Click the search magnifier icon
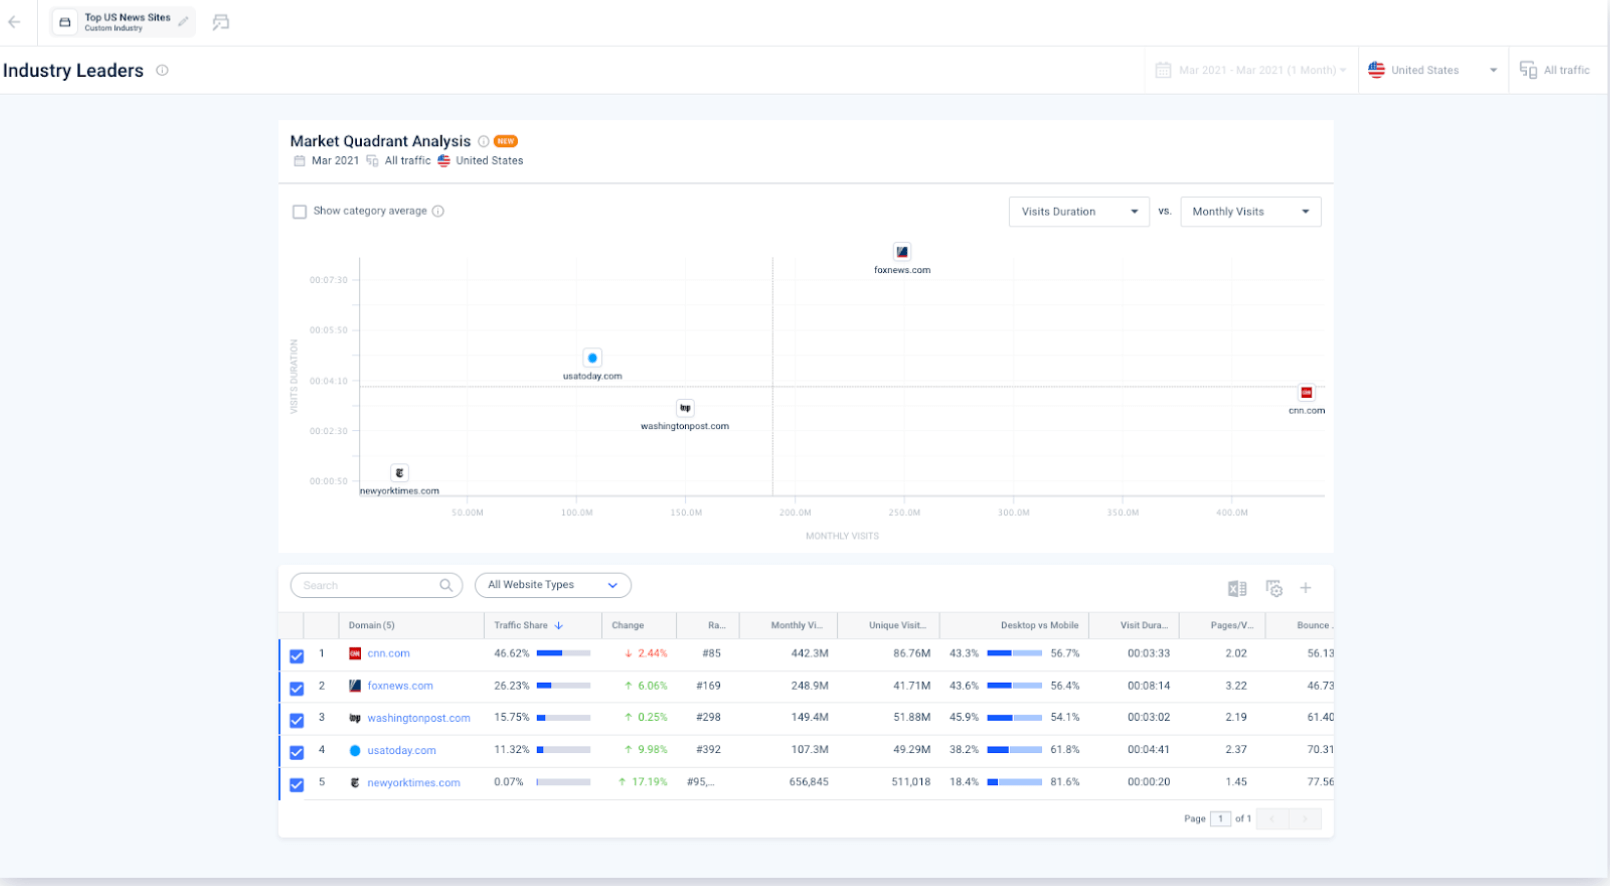Viewport: 1610px width, 886px height. (x=446, y=585)
